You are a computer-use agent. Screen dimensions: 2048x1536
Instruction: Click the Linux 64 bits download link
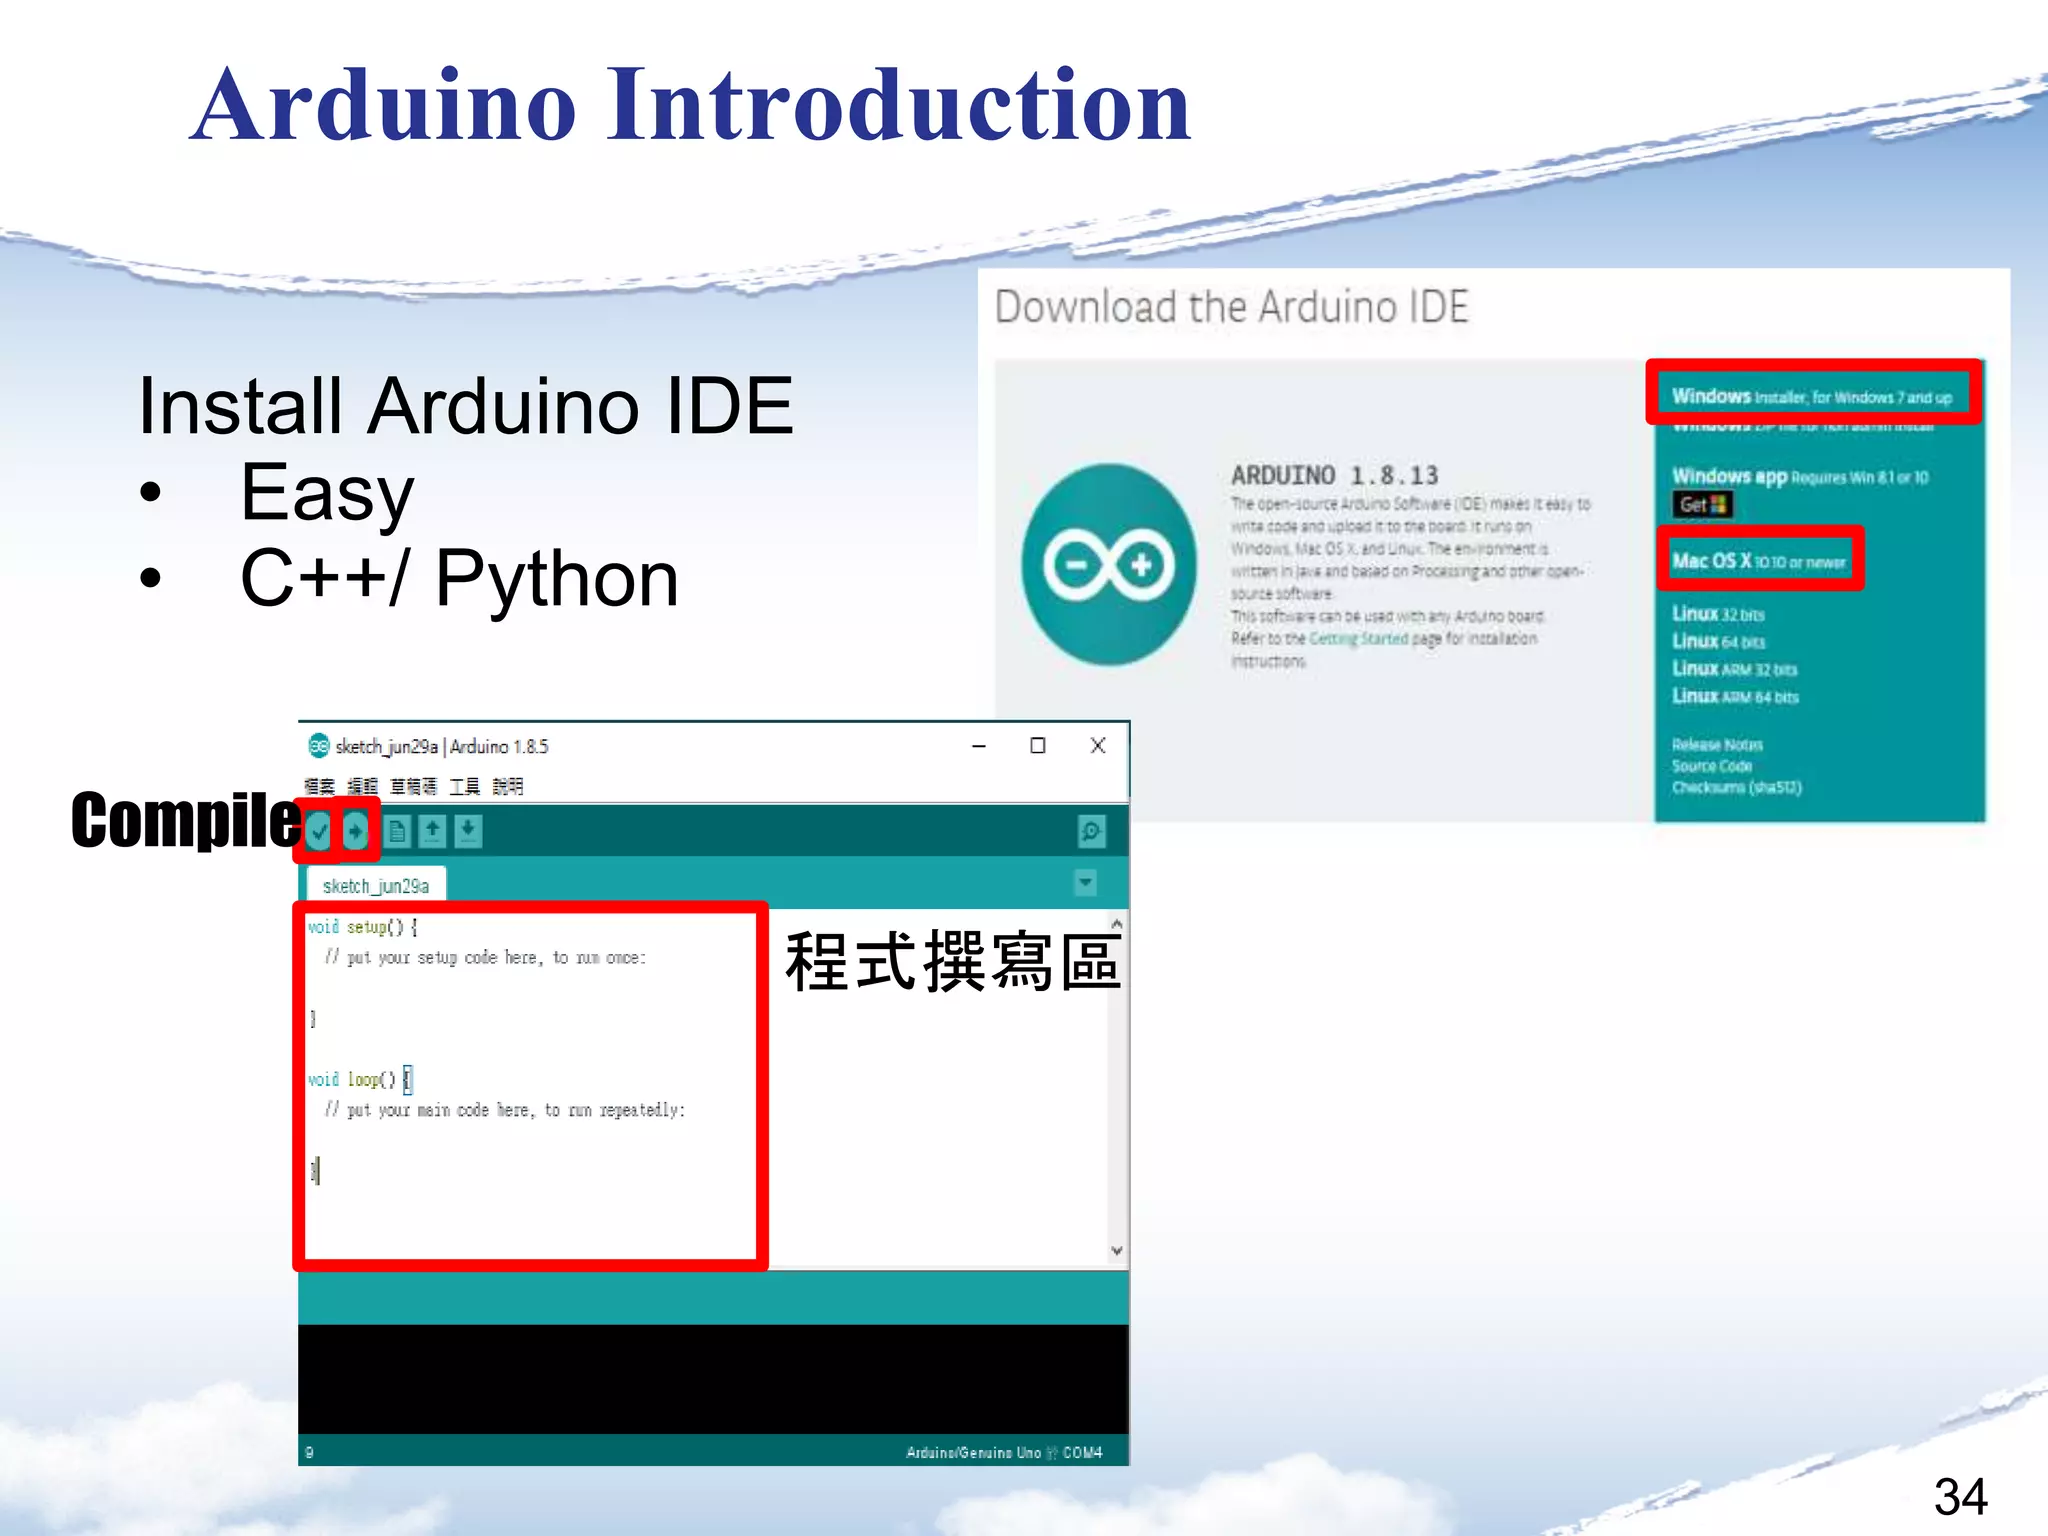(x=1718, y=641)
